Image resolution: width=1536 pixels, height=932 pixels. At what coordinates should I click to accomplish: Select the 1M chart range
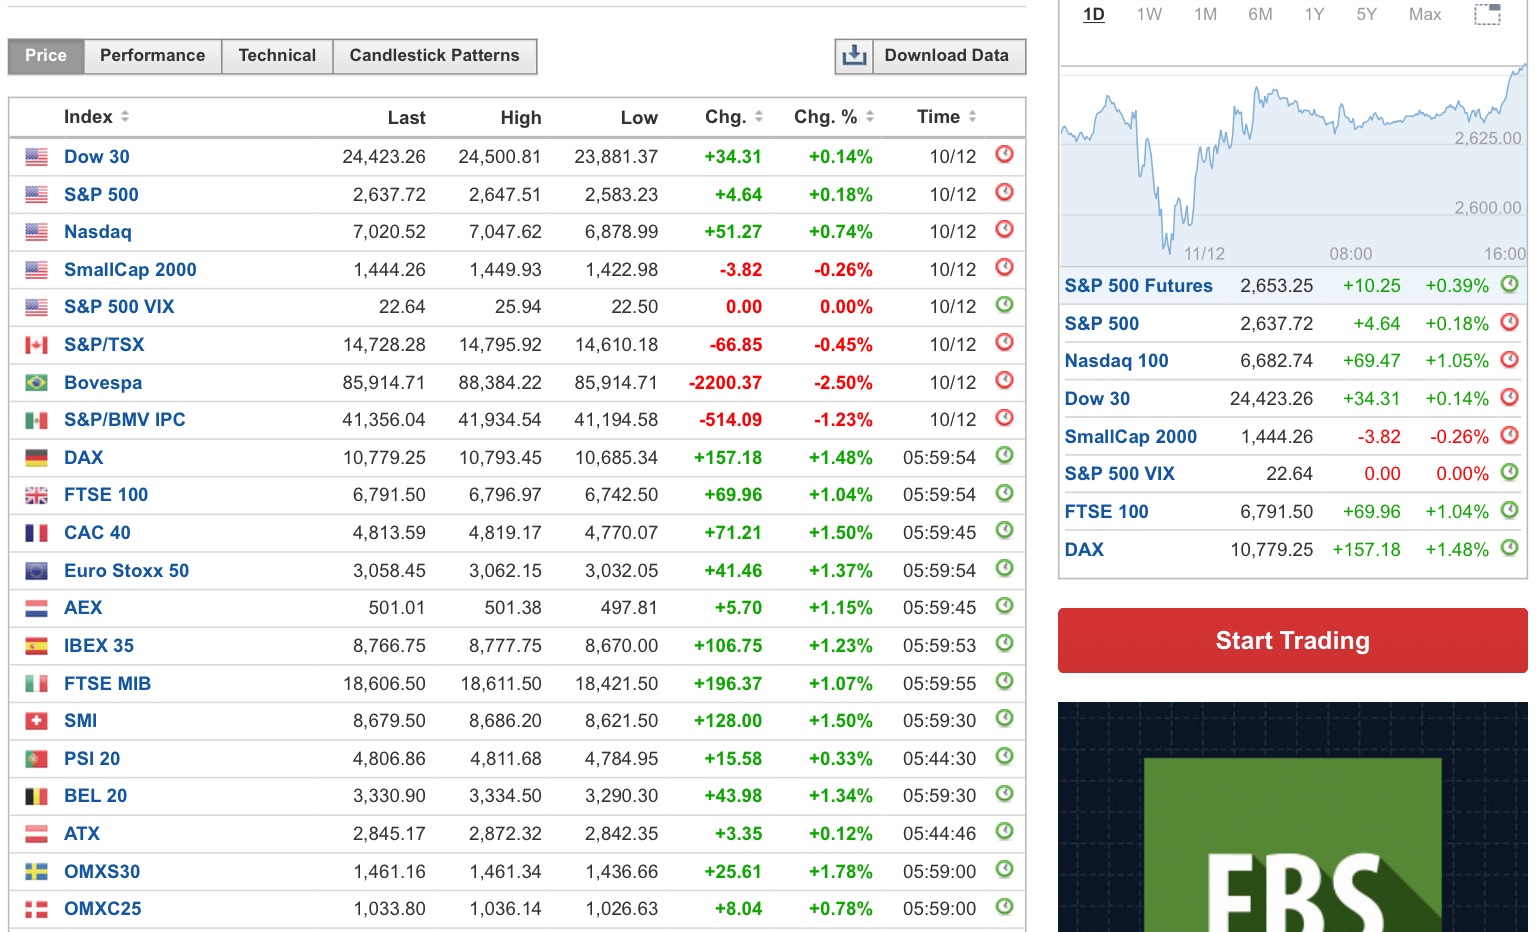1205,14
